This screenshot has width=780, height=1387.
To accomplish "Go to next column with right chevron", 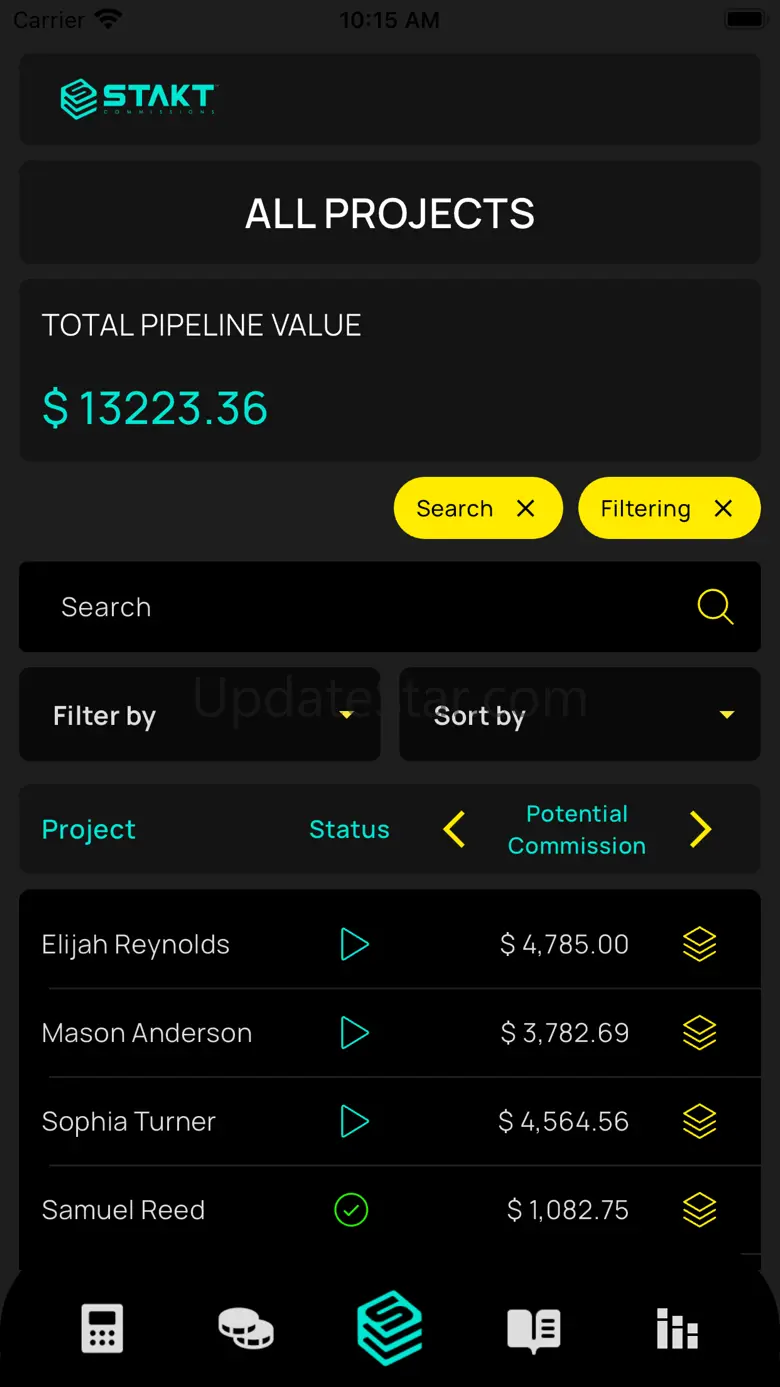I will 701,829.
